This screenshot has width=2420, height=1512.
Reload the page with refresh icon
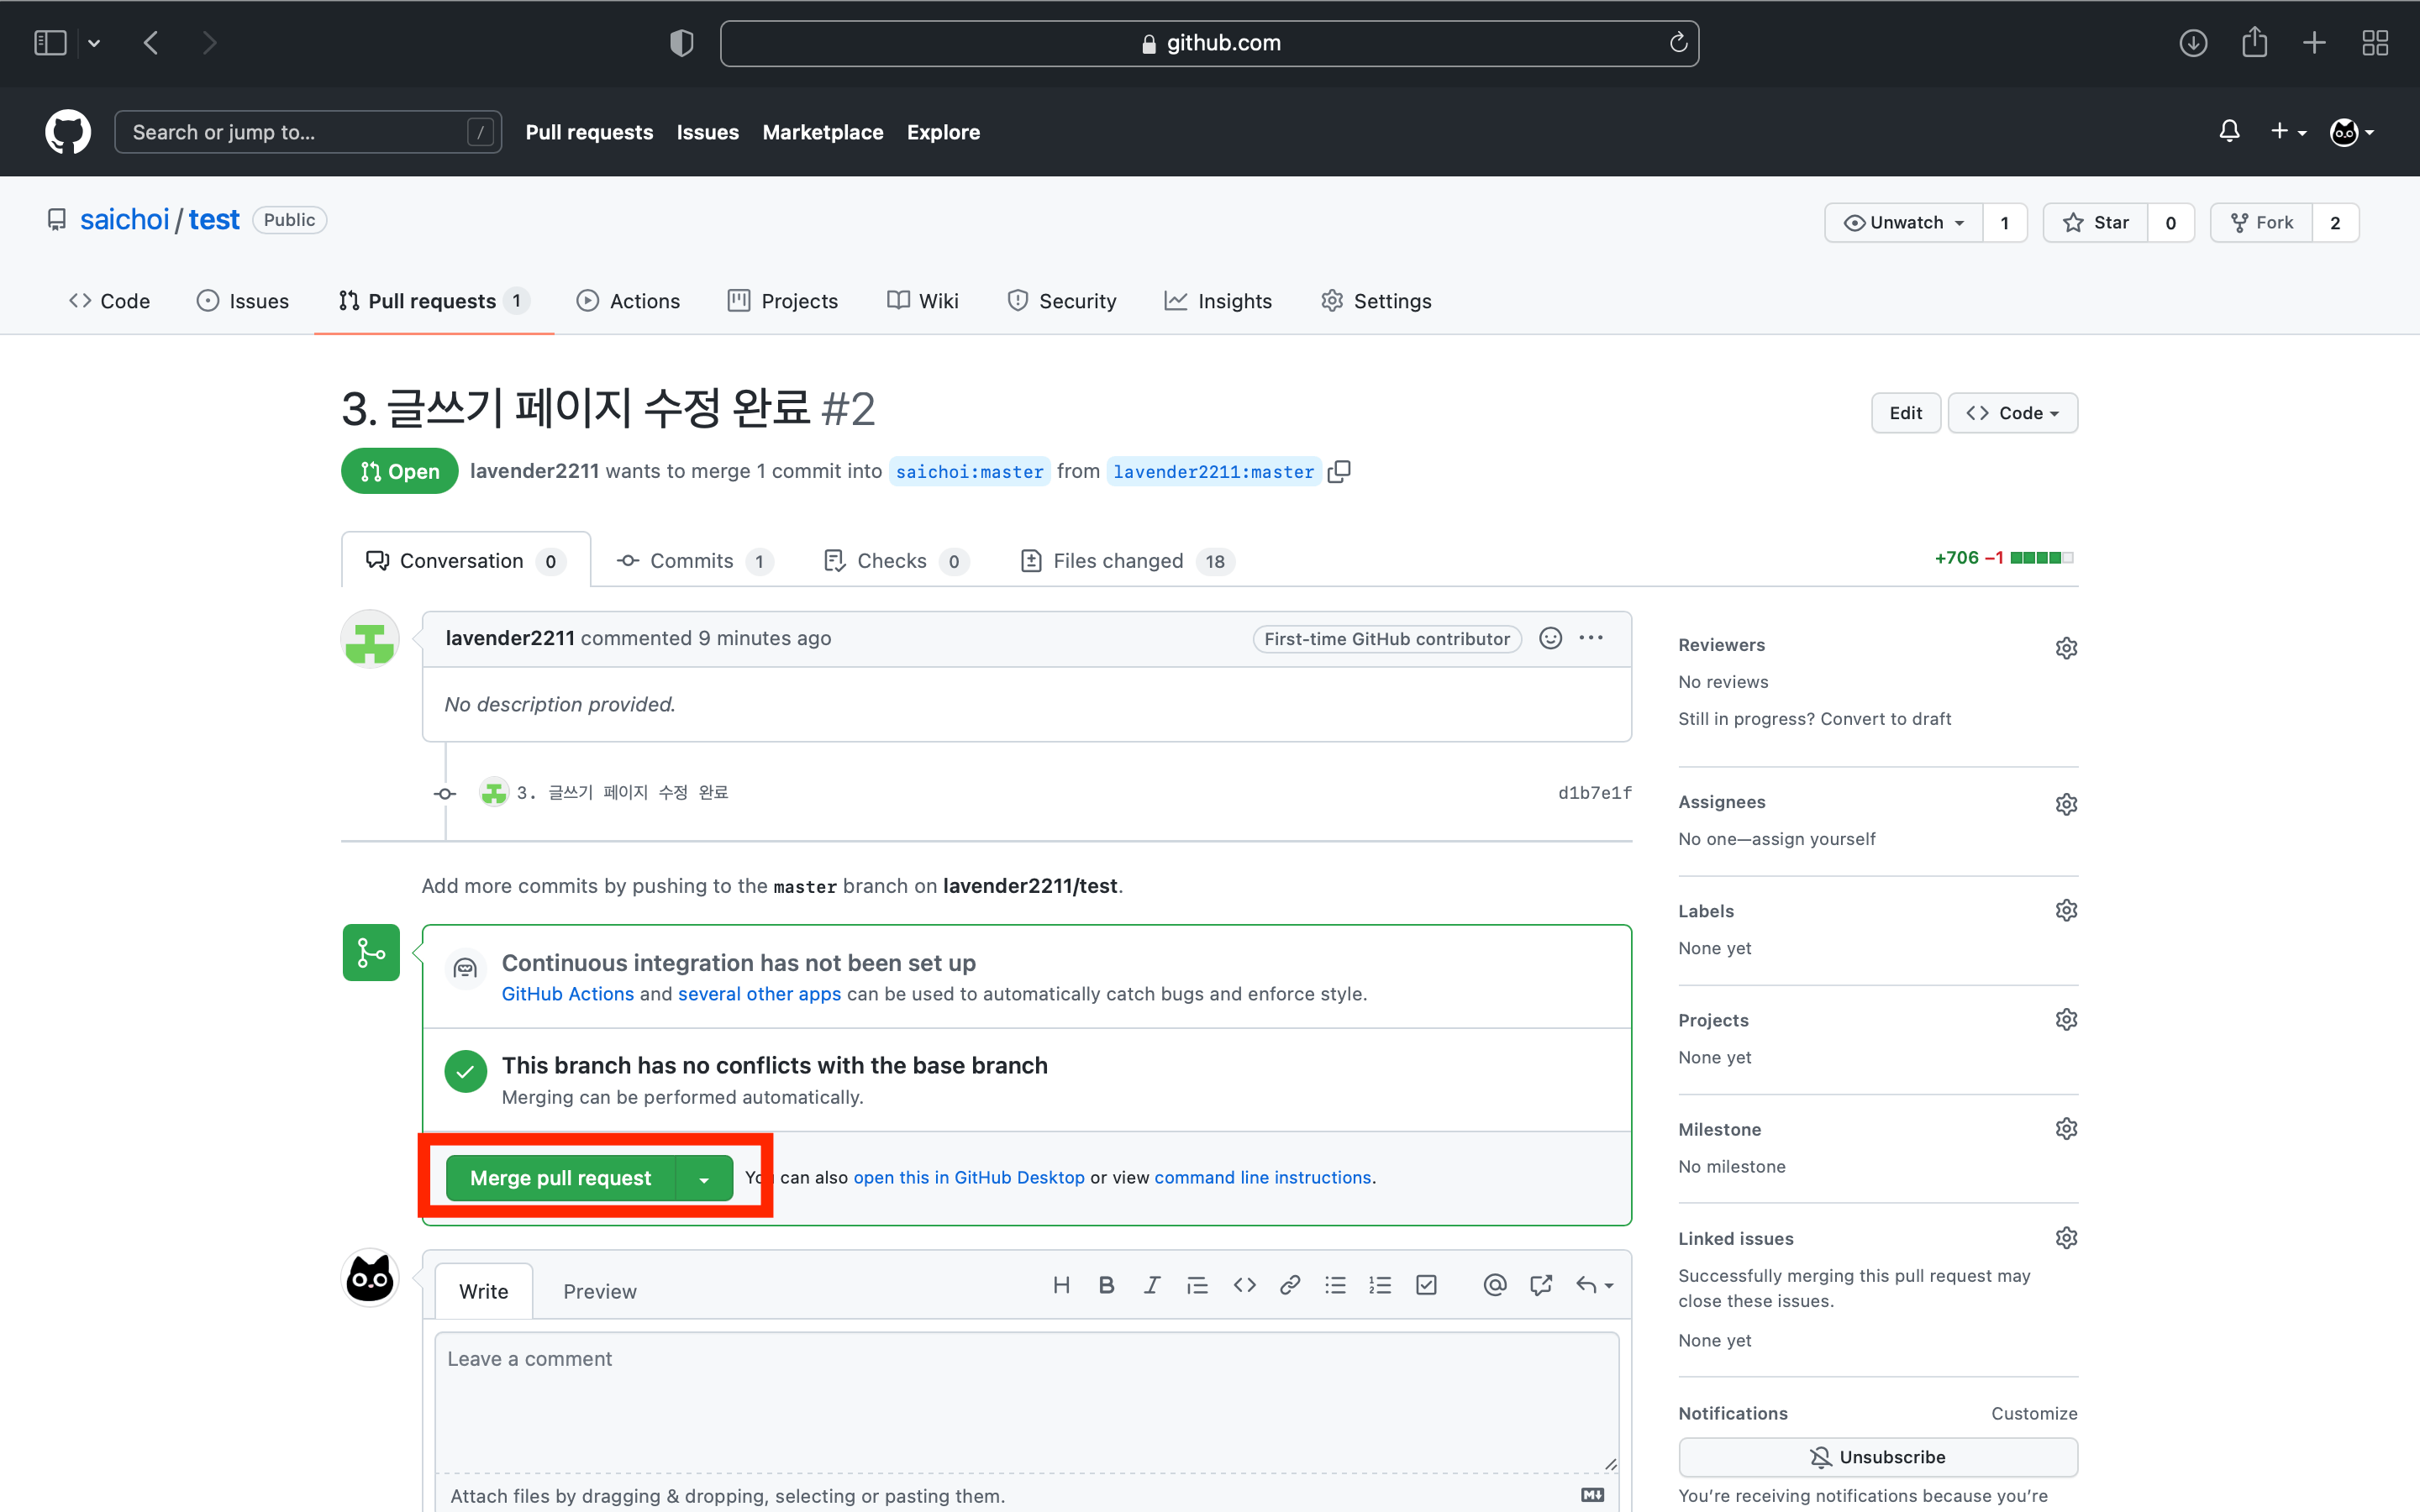tap(1678, 43)
